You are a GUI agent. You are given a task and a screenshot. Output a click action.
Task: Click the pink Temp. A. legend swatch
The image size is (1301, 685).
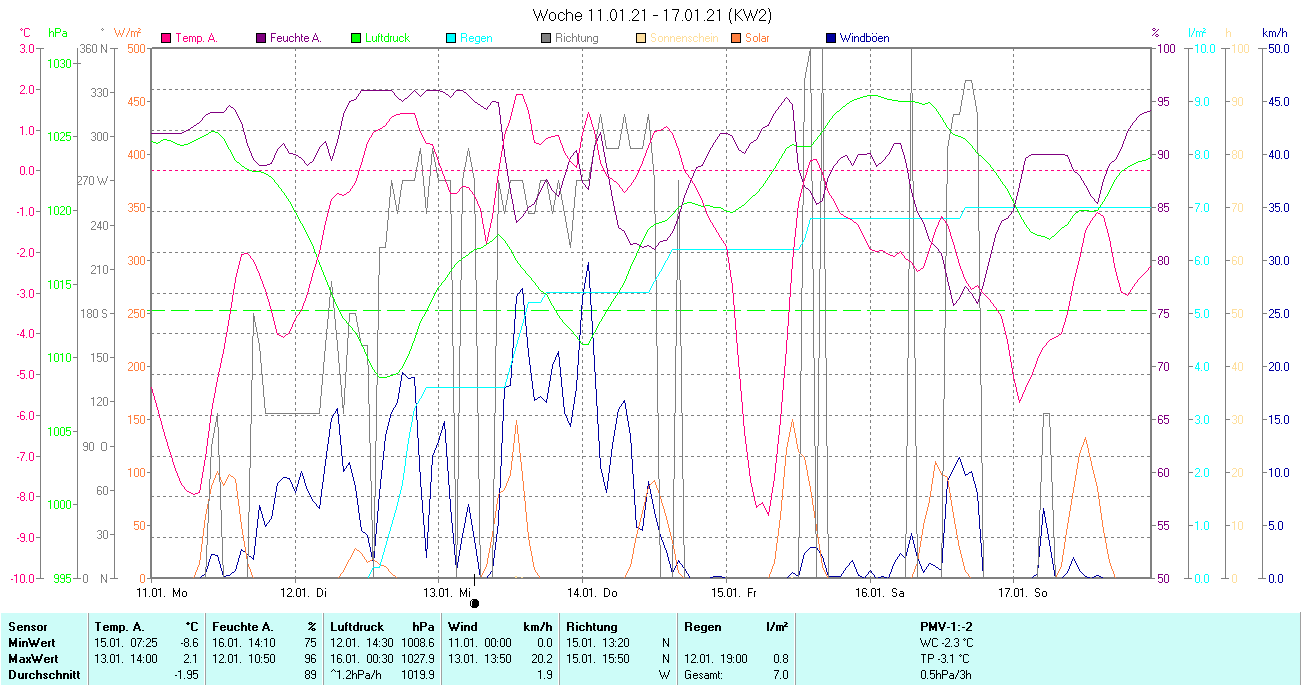pos(166,38)
